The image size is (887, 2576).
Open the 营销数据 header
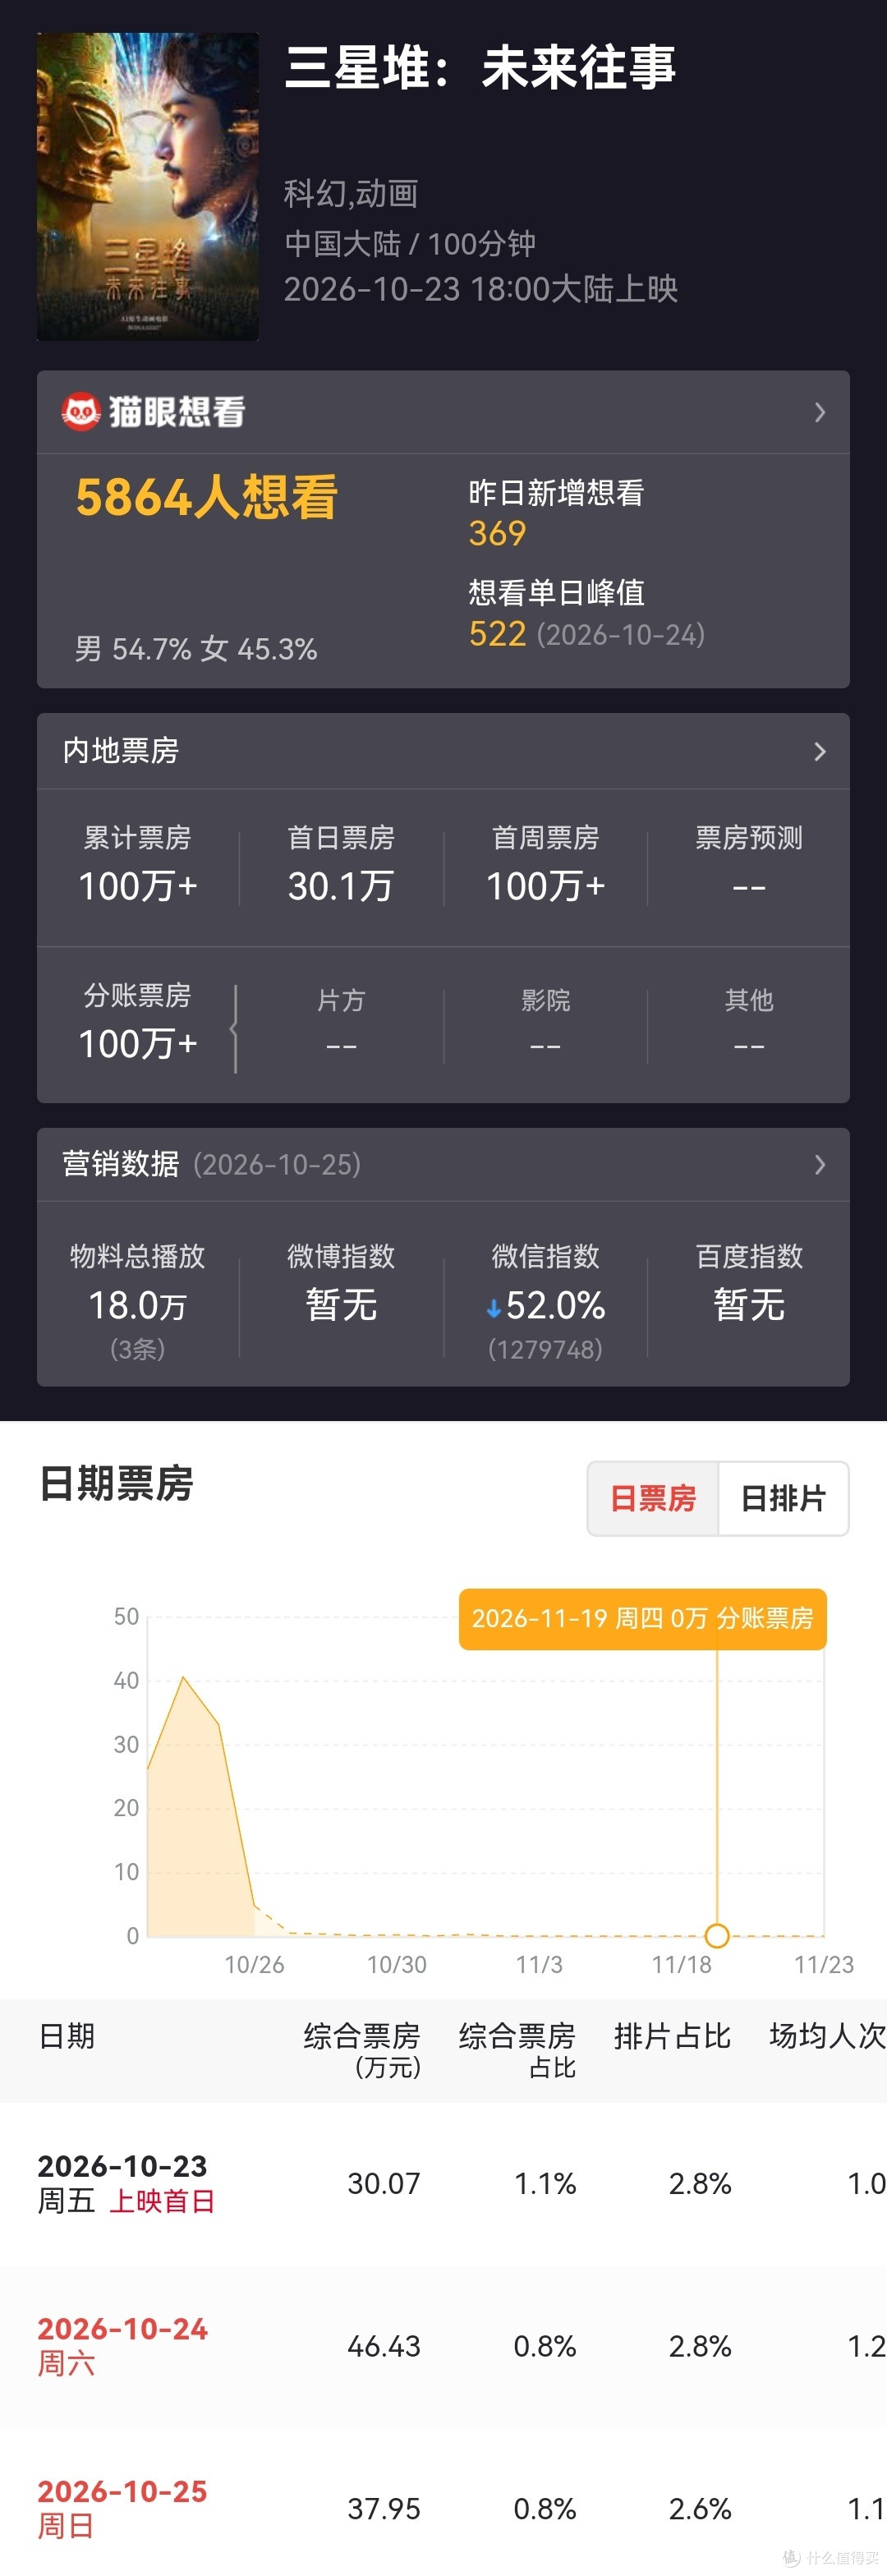point(443,1164)
